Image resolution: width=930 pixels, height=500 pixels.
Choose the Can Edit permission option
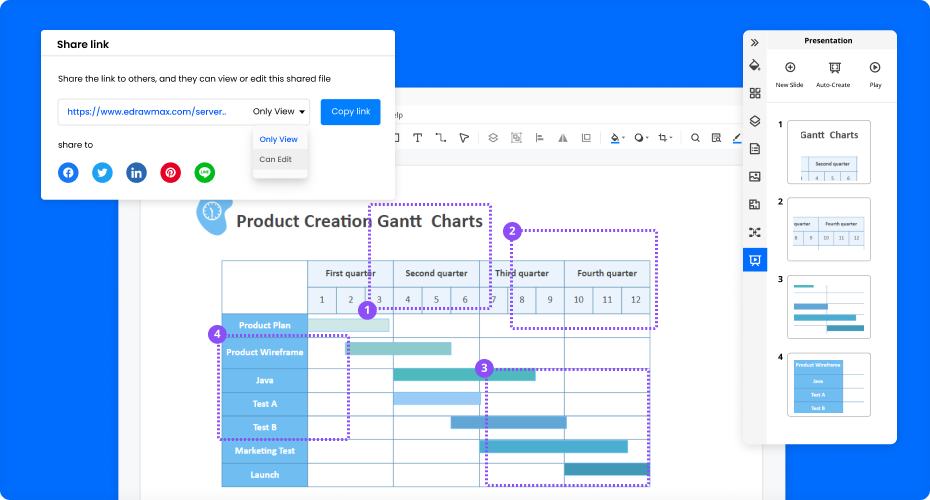(x=276, y=159)
